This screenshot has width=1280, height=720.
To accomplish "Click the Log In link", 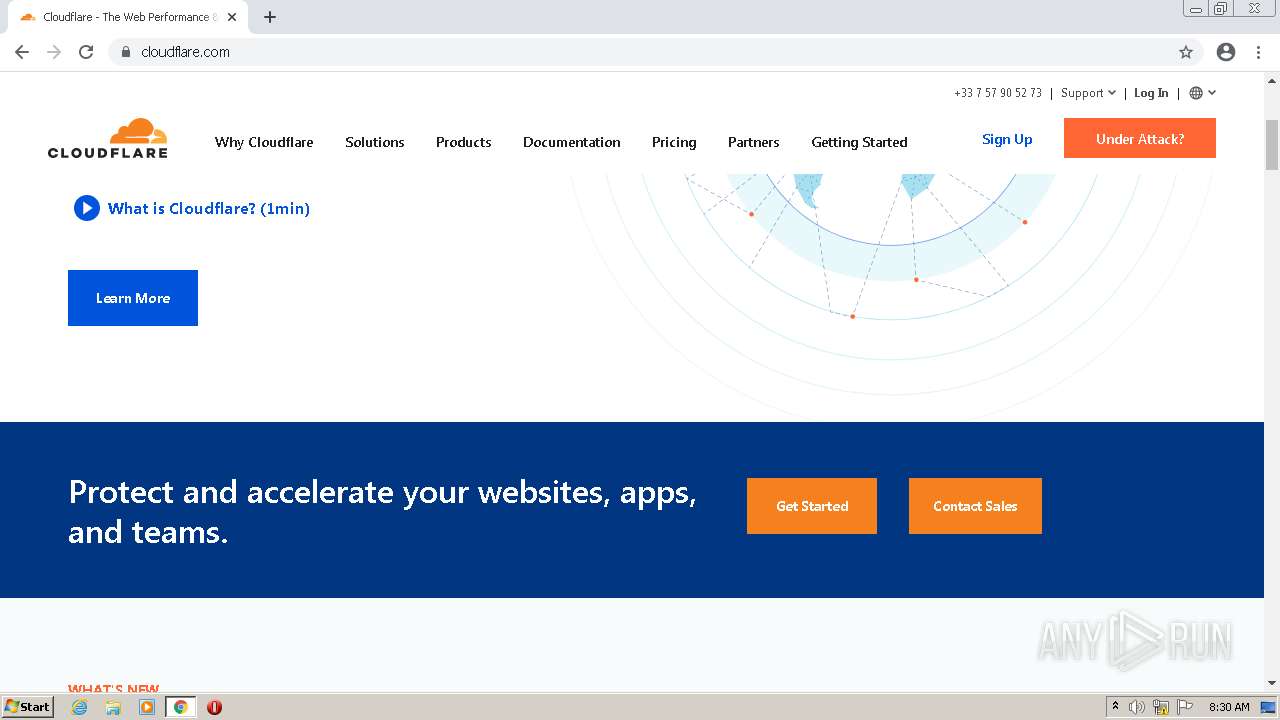I will coord(1151,93).
